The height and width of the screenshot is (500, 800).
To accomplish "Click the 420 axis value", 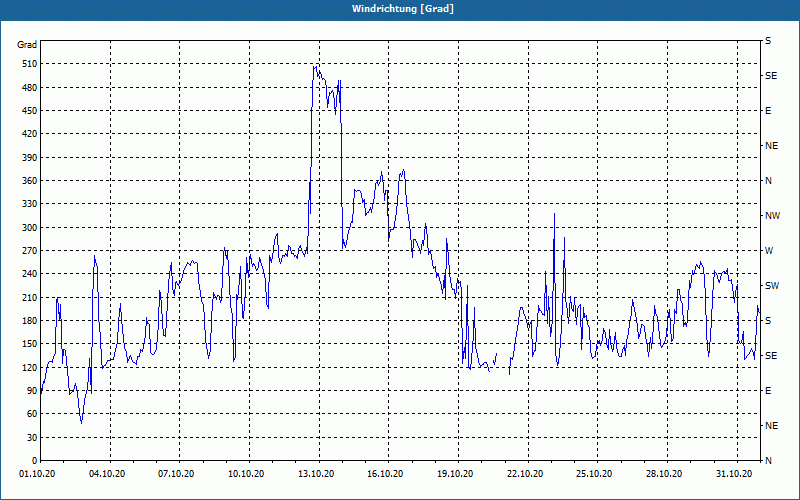I will point(30,134).
